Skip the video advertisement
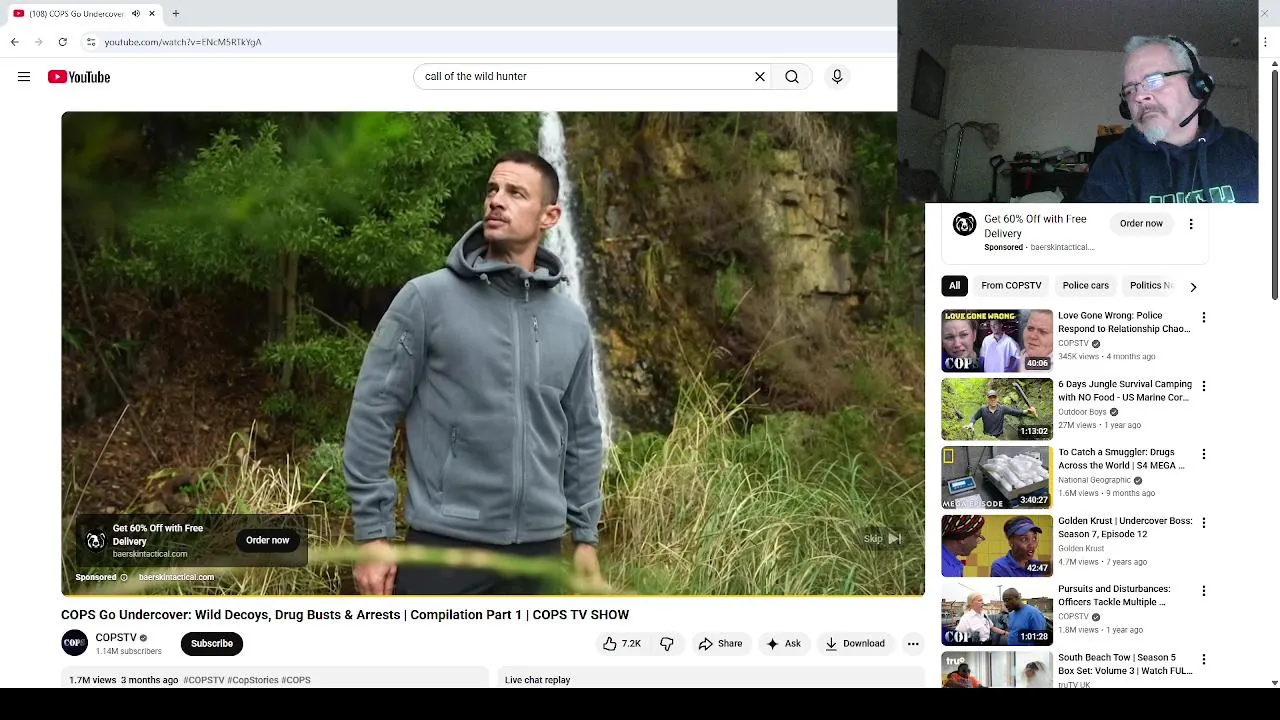The width and height of the screenshot is (1280, 720). click(883, 540)
